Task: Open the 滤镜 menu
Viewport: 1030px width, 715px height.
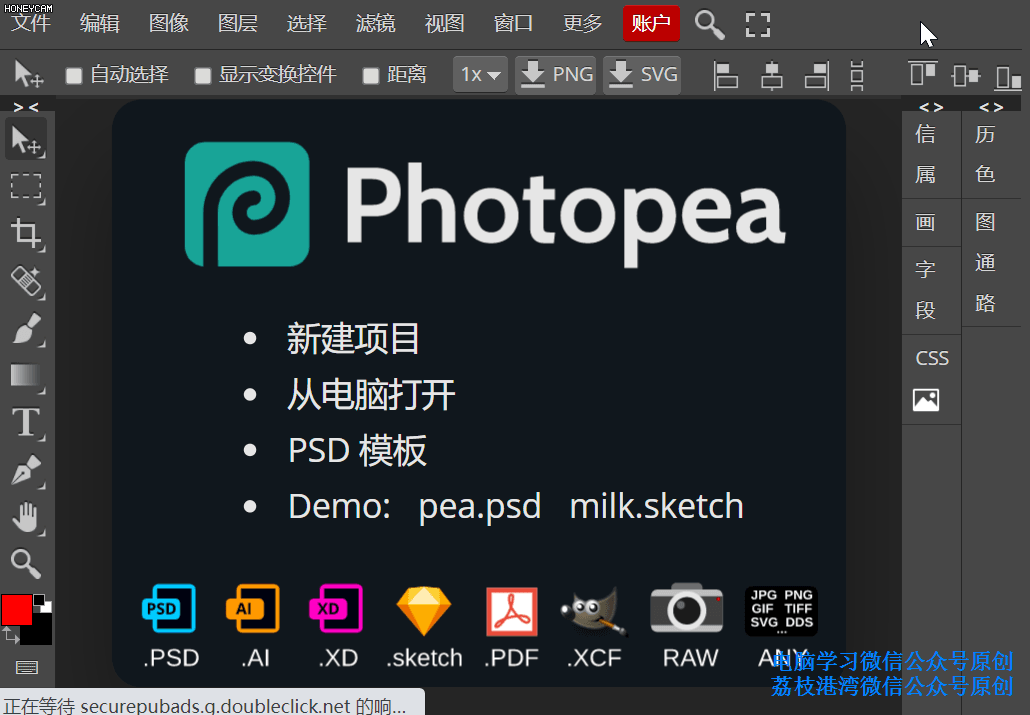Action: coord(376,24)
